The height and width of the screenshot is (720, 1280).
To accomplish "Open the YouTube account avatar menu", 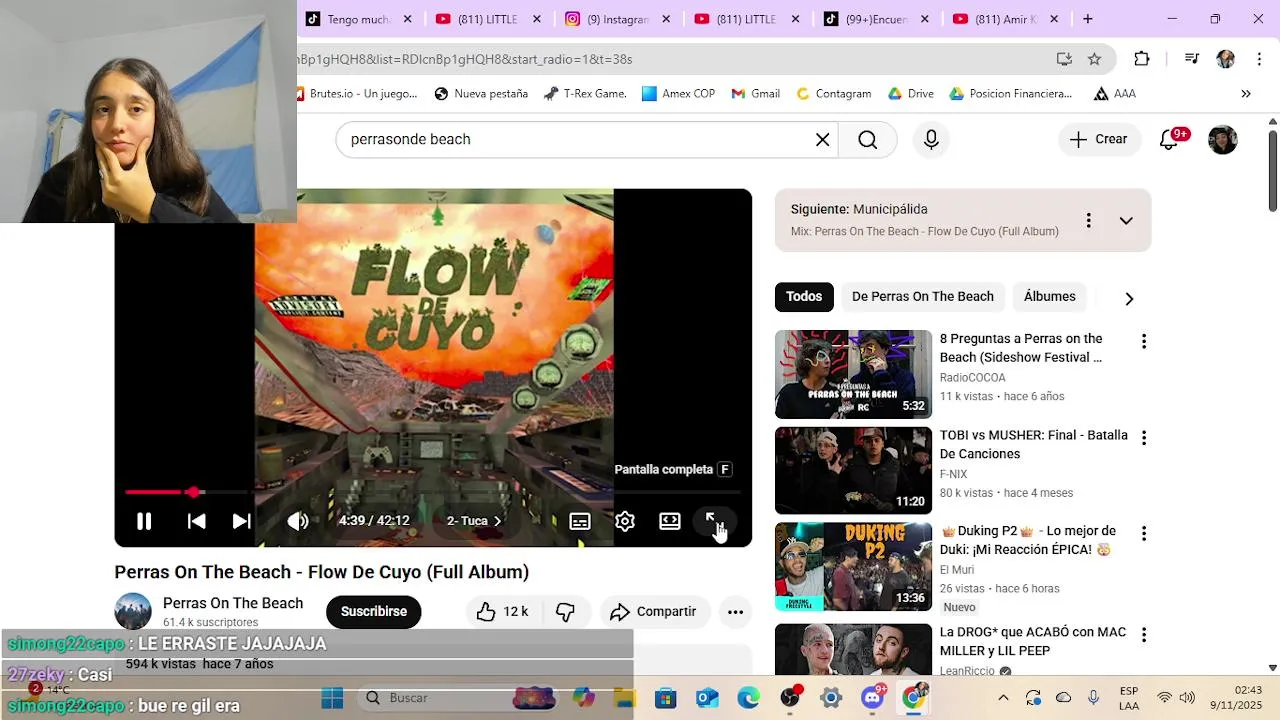I will click(x=1223, y=140).
